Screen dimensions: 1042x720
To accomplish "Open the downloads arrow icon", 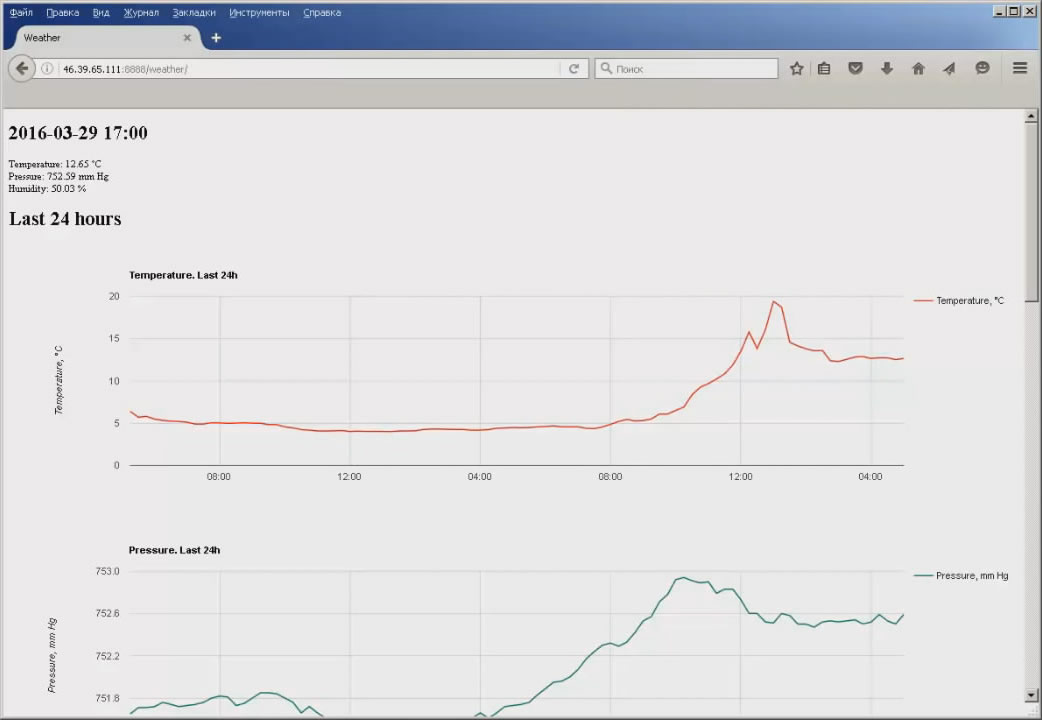I will [886, 69].
